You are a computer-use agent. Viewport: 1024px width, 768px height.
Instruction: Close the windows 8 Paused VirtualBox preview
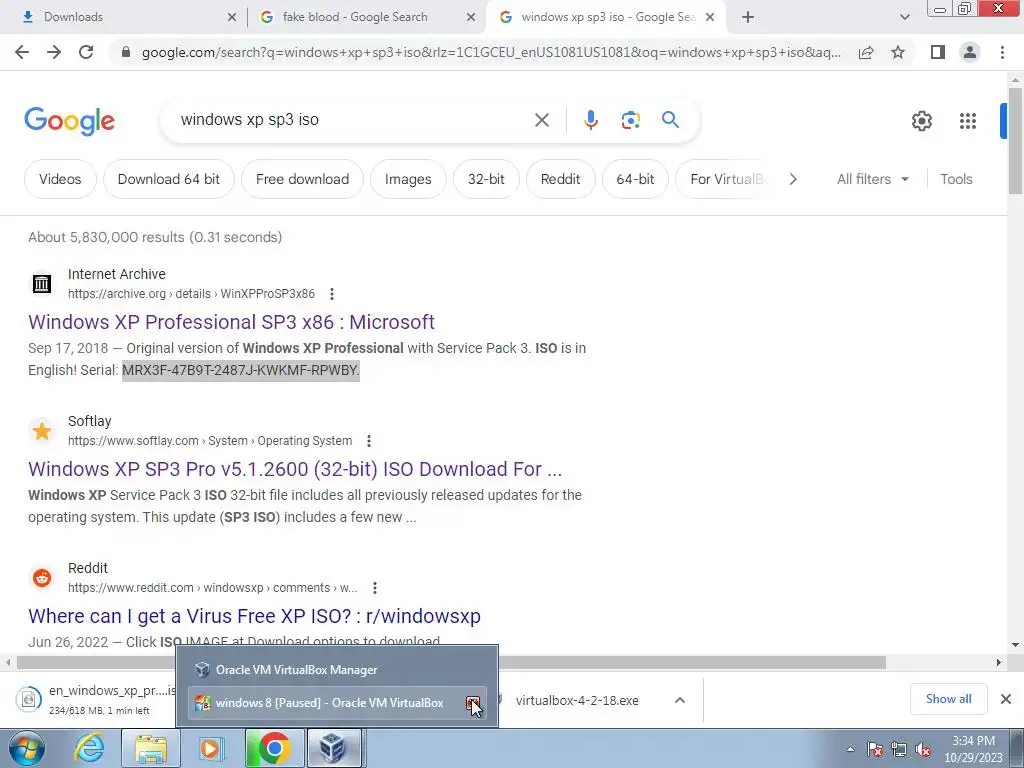point(473,703)
